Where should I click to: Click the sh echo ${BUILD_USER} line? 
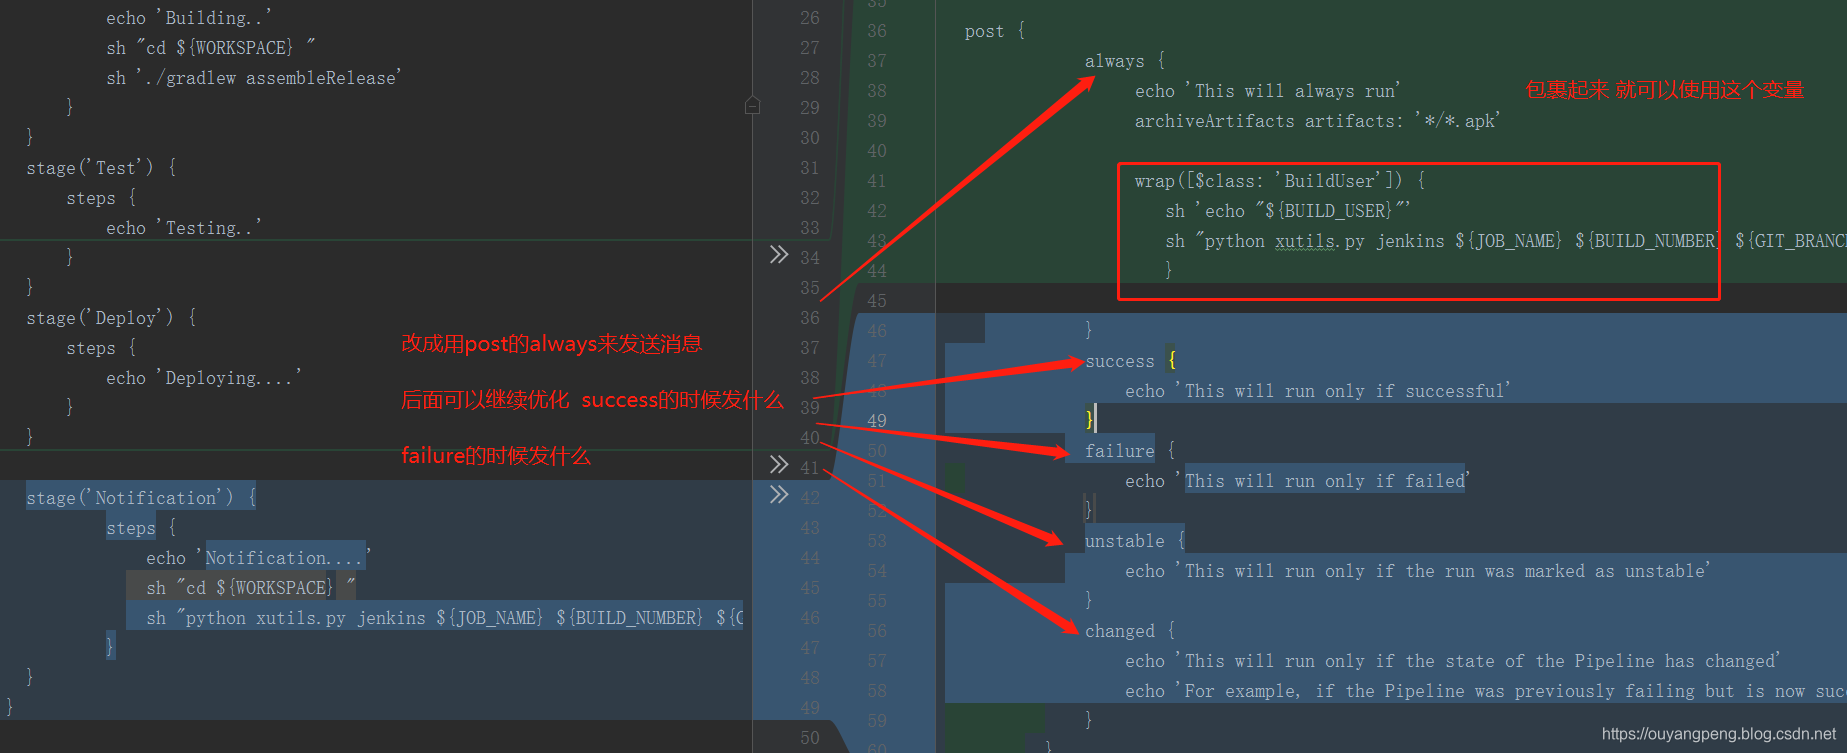coord(1288,211)
